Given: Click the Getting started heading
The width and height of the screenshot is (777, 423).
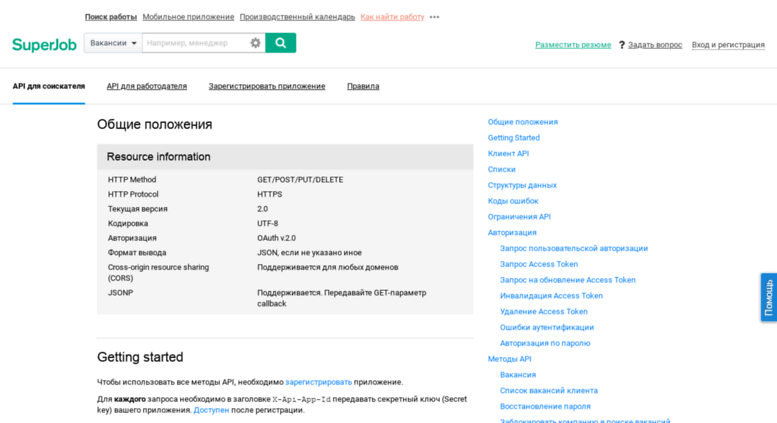Looking at the screenshot, I should coord(140,357).
